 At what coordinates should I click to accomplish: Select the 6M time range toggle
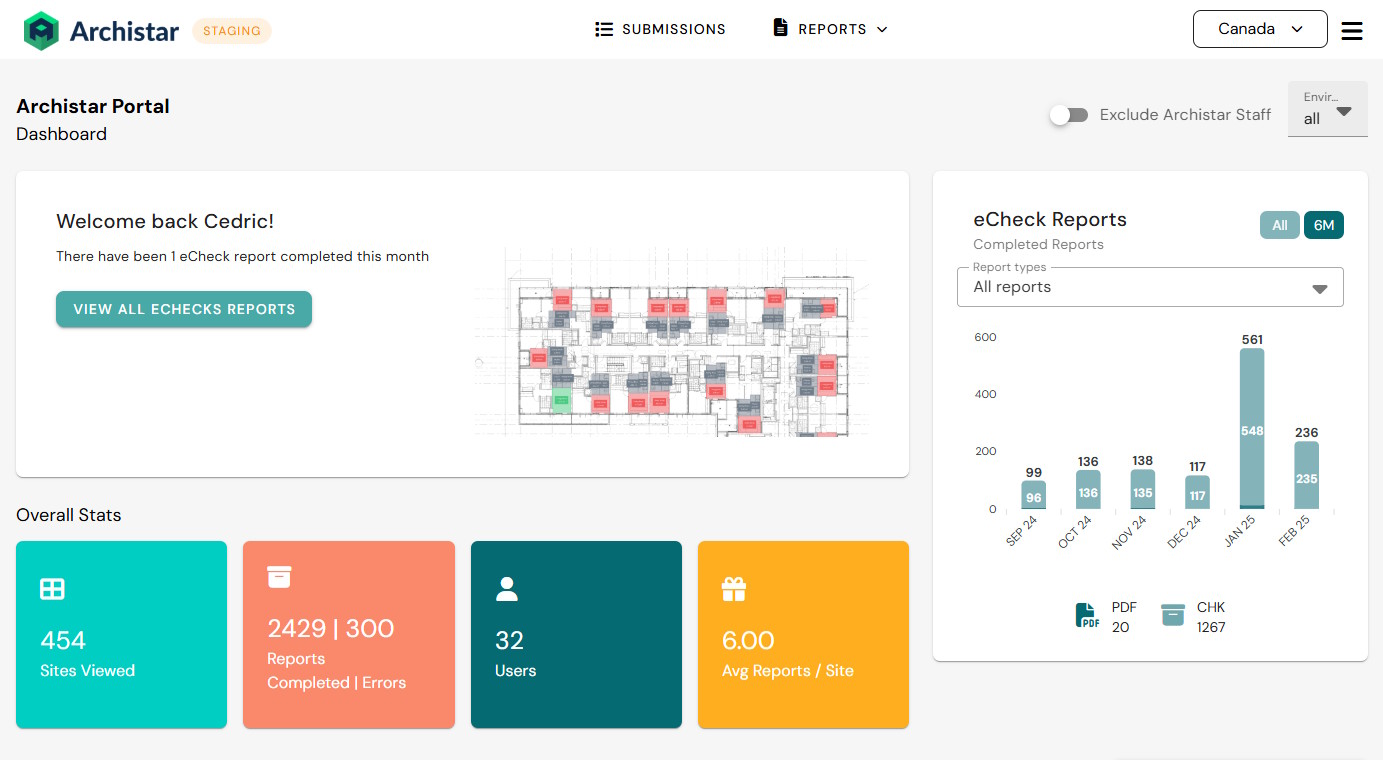[1324, 225]
